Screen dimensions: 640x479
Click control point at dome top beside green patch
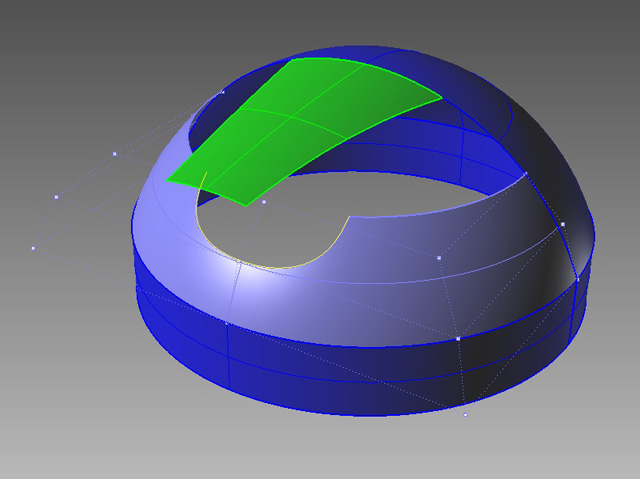point(222,92)
